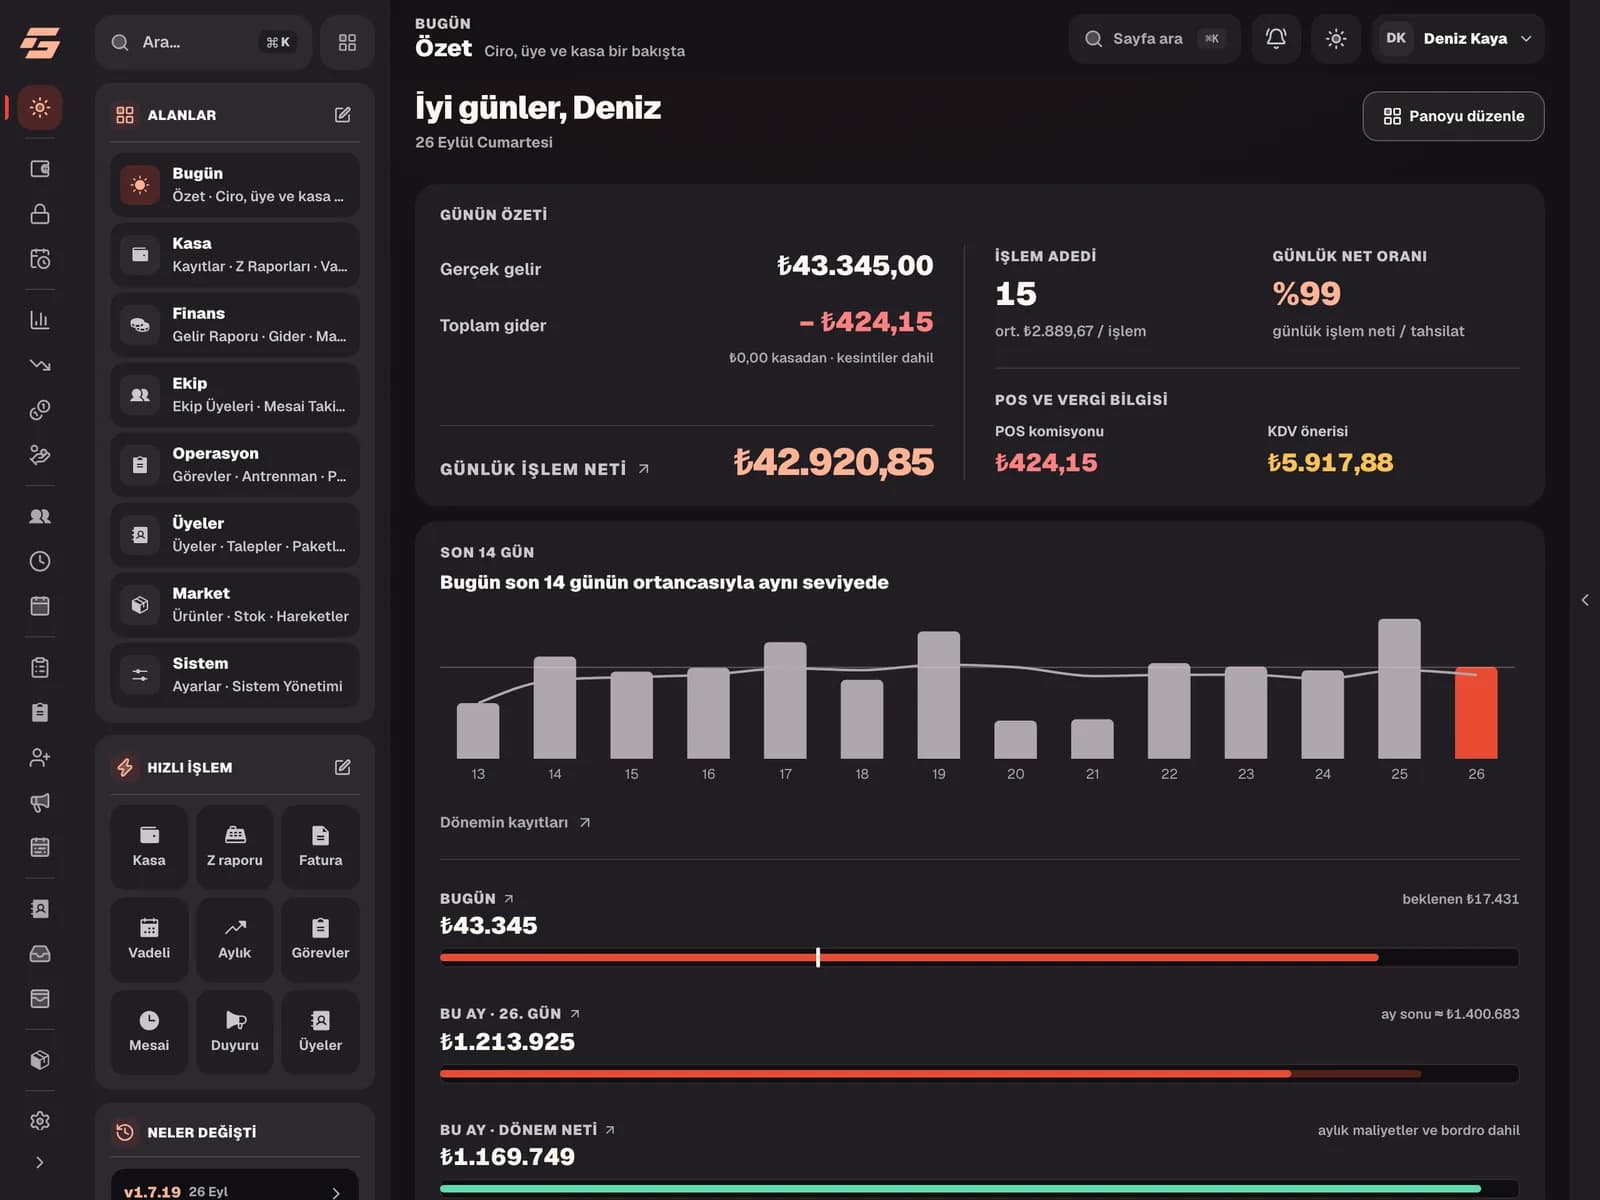
Task: Click the Aylık quick action
Action: (x=235, y=939)
